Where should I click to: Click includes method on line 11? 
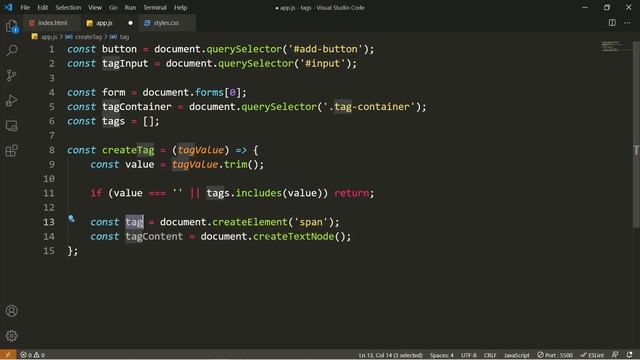point(259,193)
